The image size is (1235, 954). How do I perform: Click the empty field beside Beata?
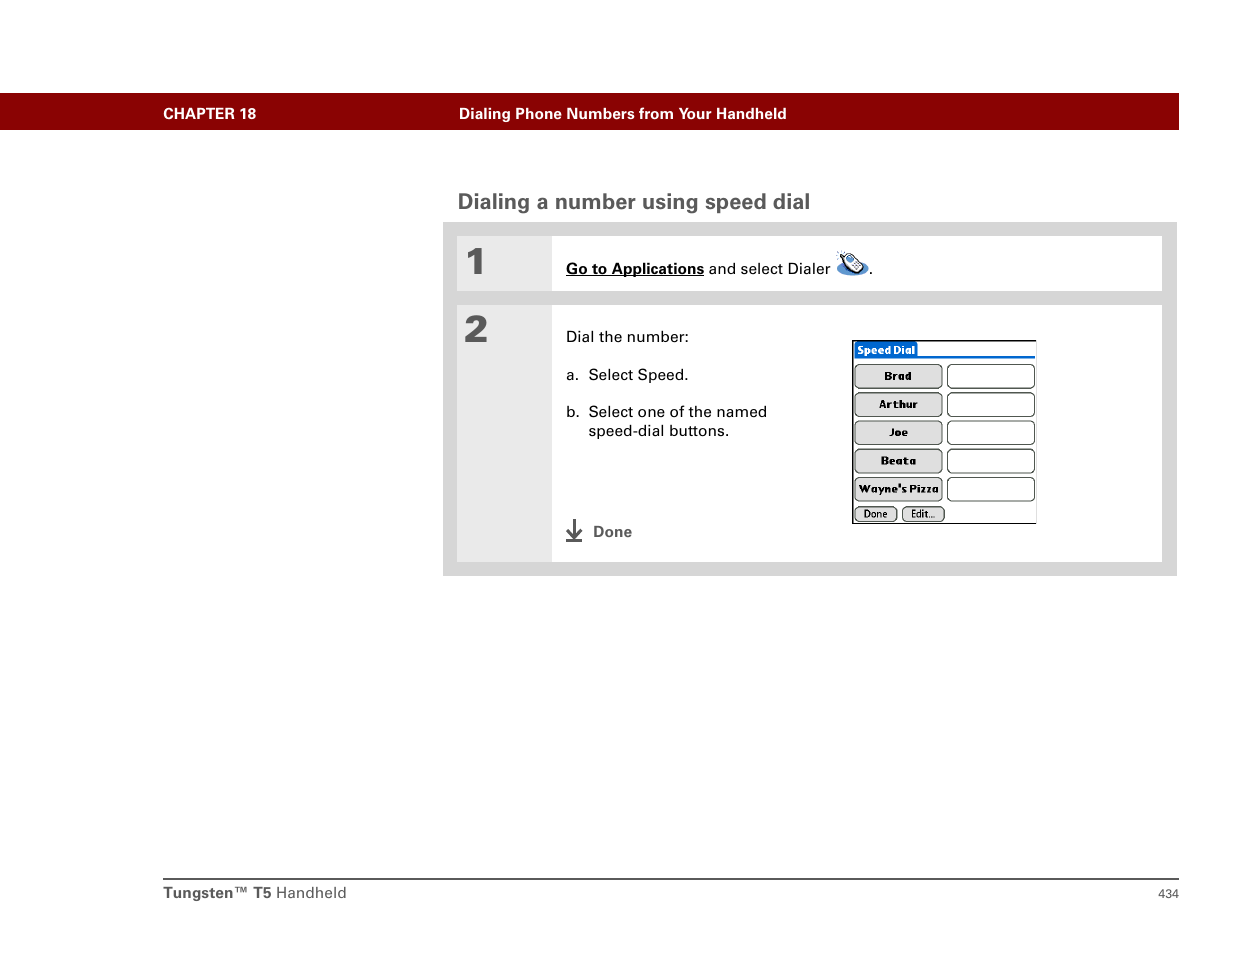(991, 461)
